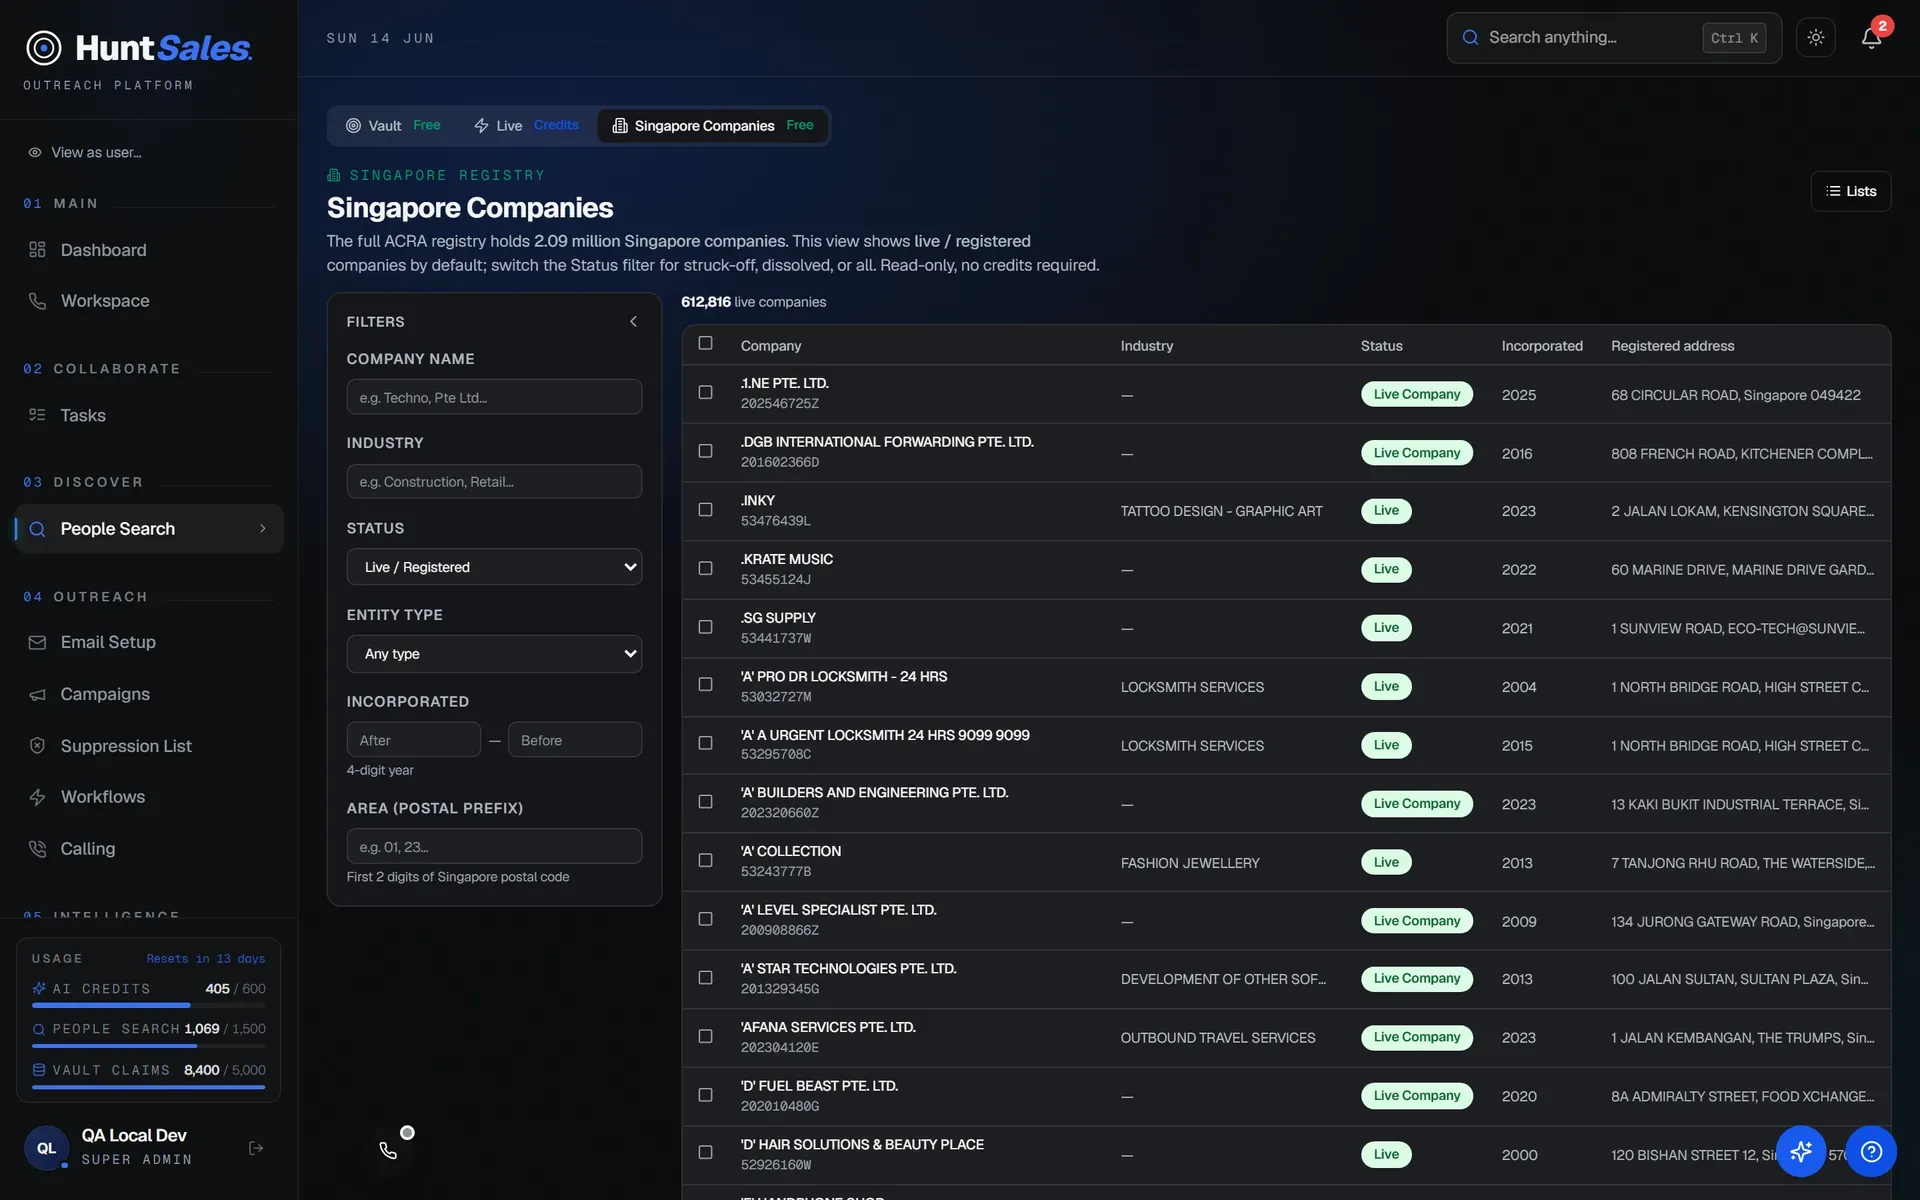Click the Vault Claims database icon
The height and width of the screenshot is (1200, 1920).
(39, 1070)
